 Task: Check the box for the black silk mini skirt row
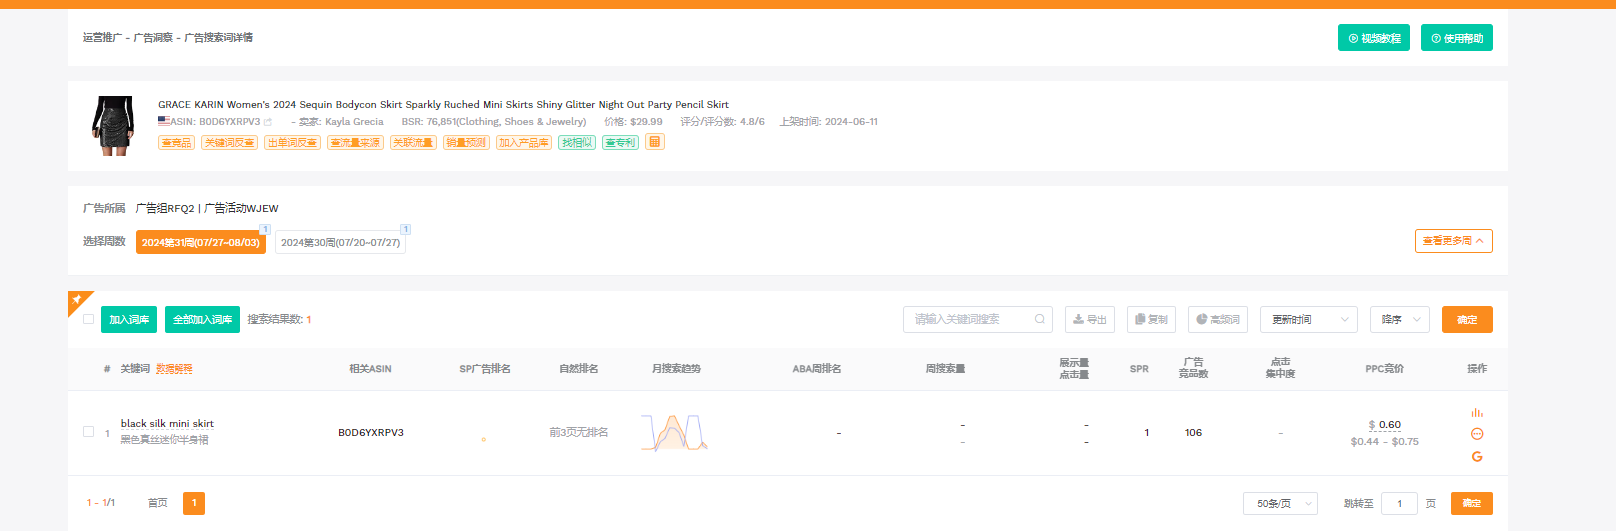click(x=88, y=432)
